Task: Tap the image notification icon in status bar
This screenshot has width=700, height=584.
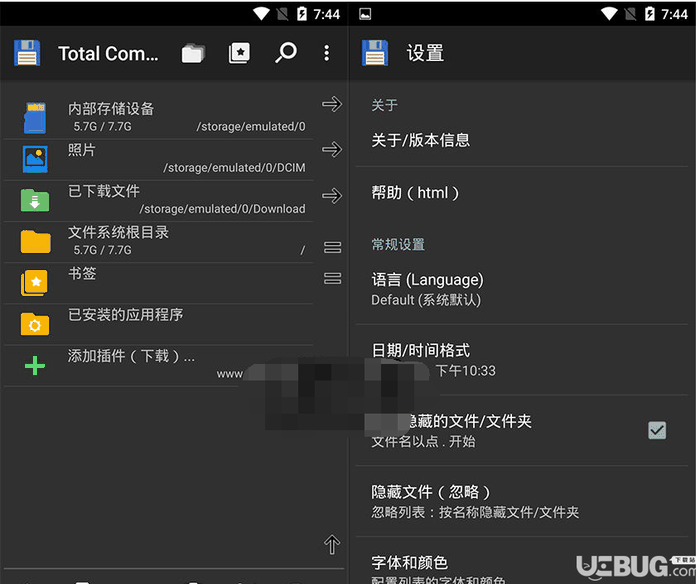Action: [x=365, y=14]
